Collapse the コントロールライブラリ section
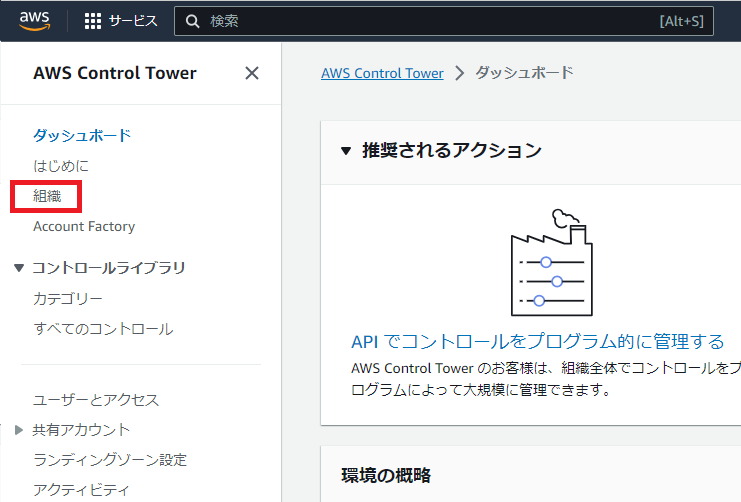 pyautogui.click(x=19, y=268)
